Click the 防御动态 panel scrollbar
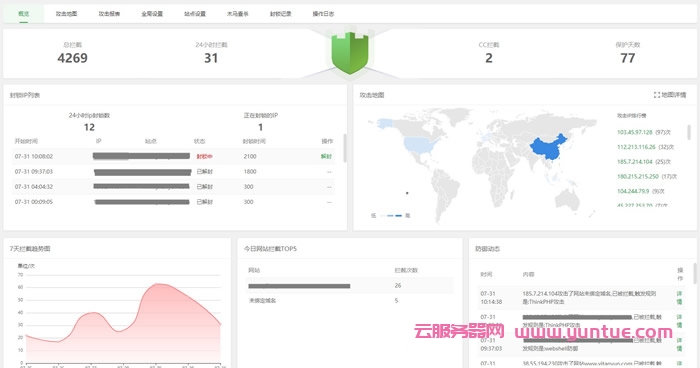Viewport: 700px width, 368px height. tap(695, 273)
